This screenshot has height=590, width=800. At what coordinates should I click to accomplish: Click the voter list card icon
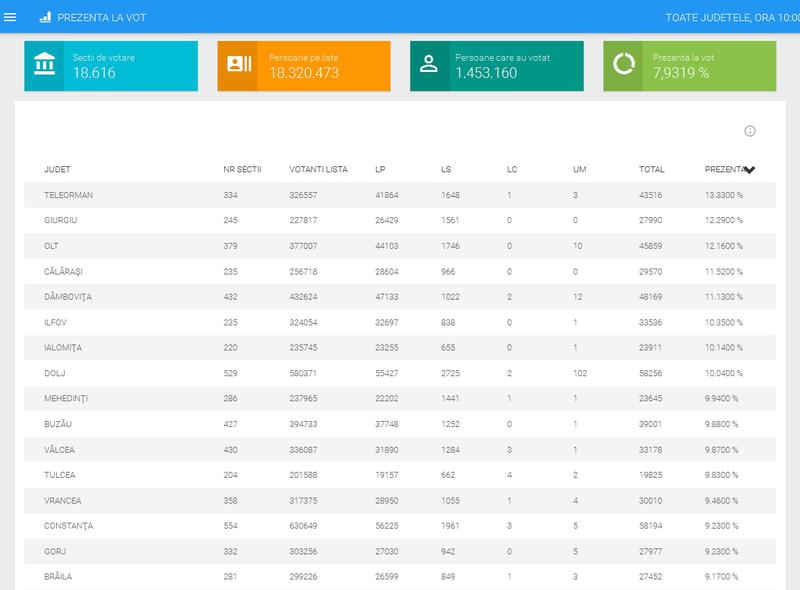click(238, 66)
